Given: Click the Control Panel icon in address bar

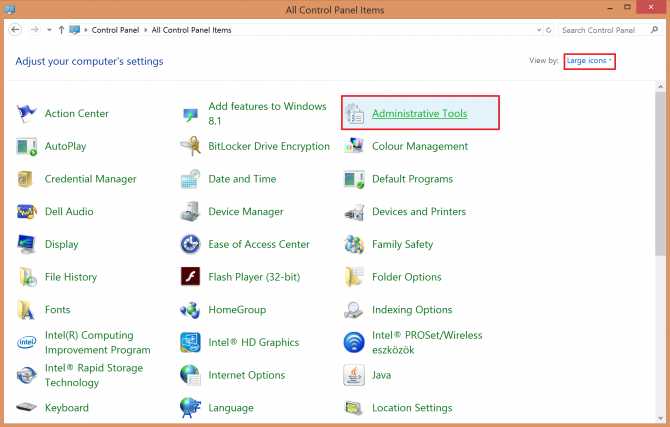Looking at the screenshot, I should pyautogui.click(x=75, y=30).
